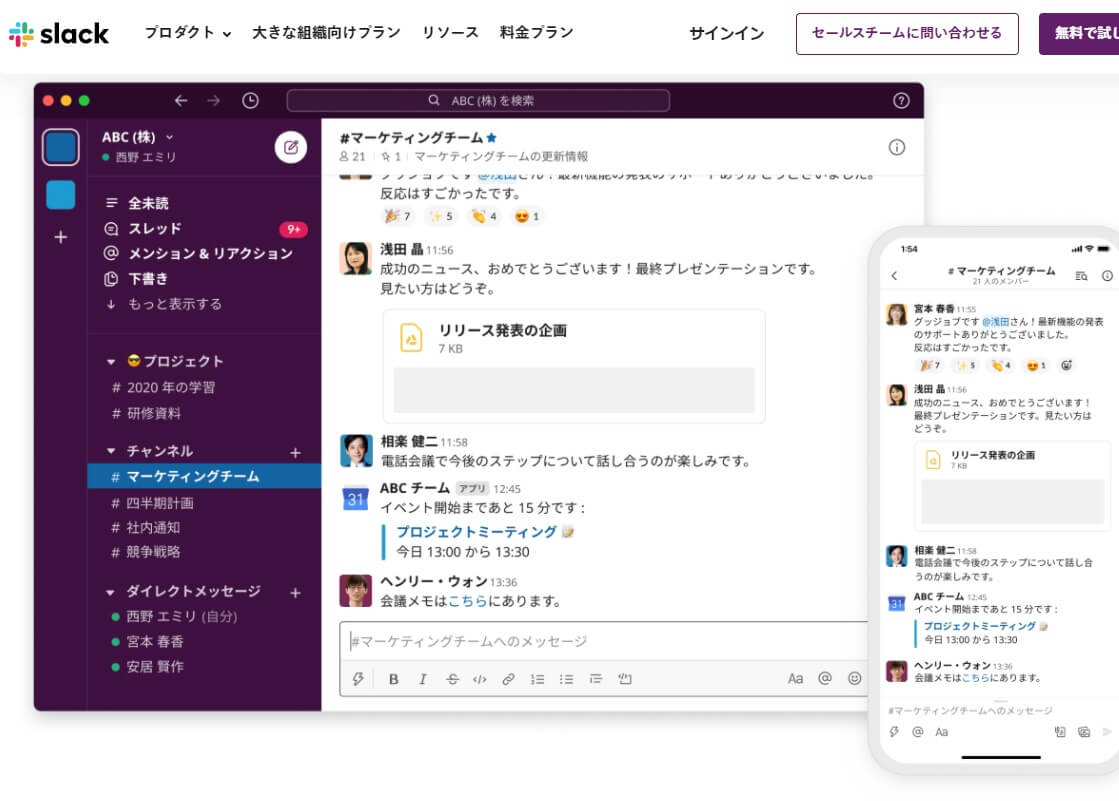Collapse the チャンネル section

click(111, 451)
